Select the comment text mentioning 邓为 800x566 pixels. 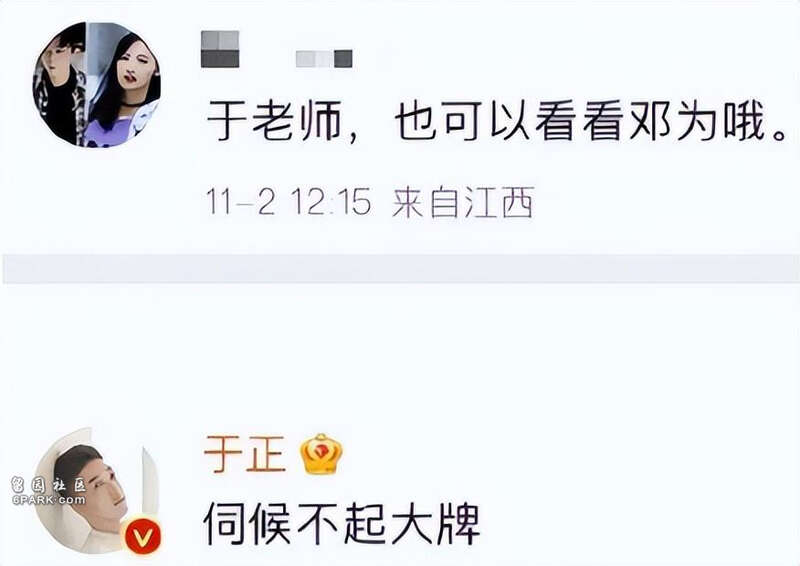coord(497,121)
